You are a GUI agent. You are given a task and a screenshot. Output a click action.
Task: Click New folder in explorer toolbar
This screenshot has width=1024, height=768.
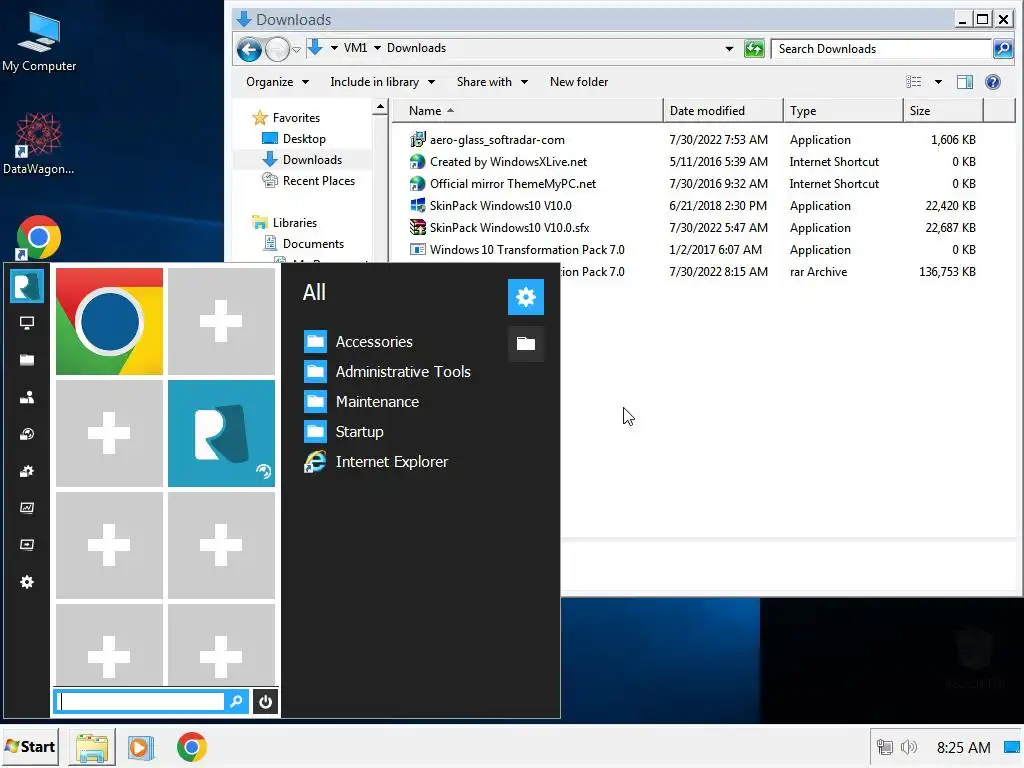coord(579,82)
